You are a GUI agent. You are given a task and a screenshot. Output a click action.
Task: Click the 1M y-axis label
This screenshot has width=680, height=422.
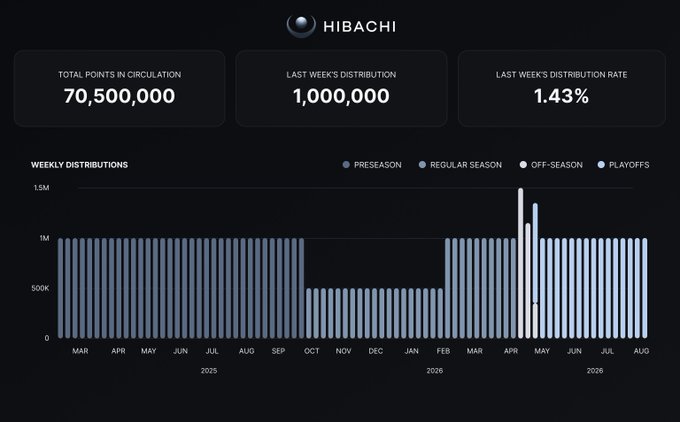44,238
